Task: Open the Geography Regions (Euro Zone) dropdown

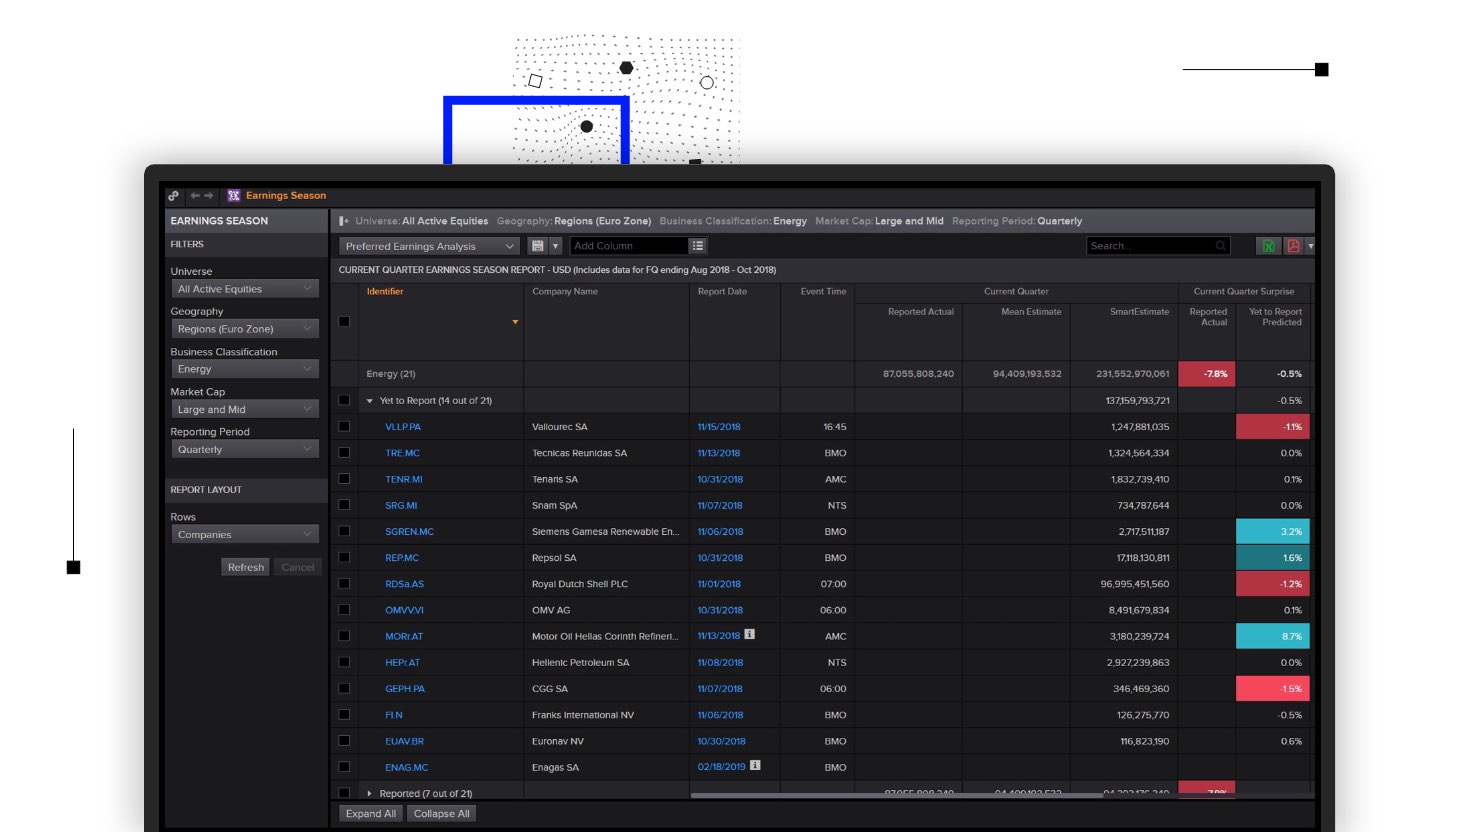Action: [x=245, y=329]
